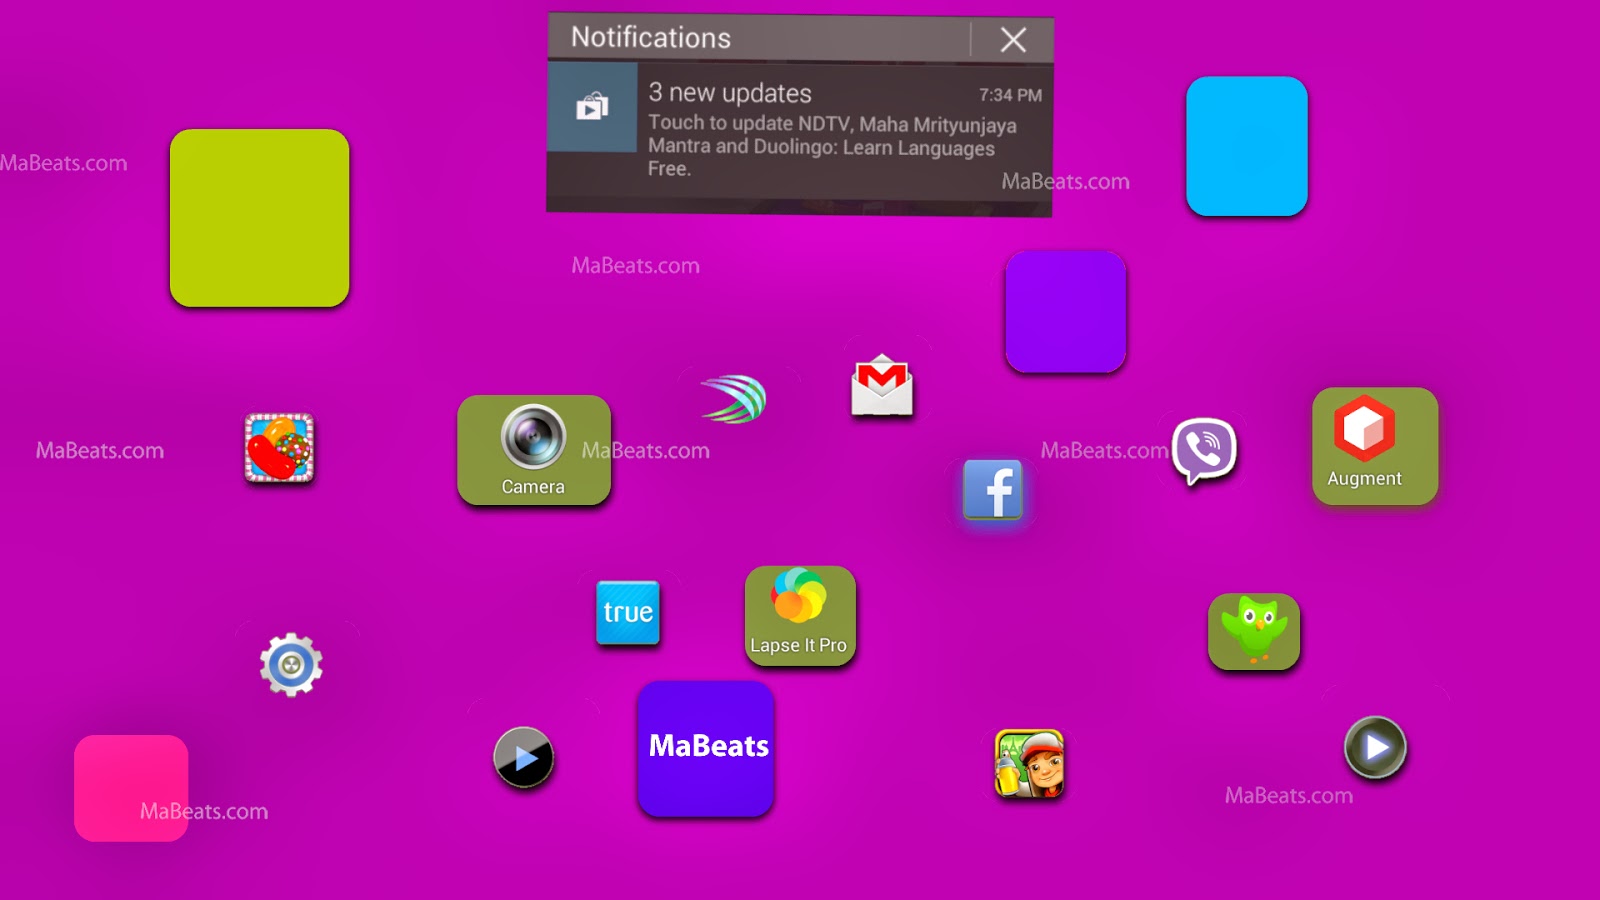
Task: Open the Gmail envelope icon
Action: pos(882,385)
